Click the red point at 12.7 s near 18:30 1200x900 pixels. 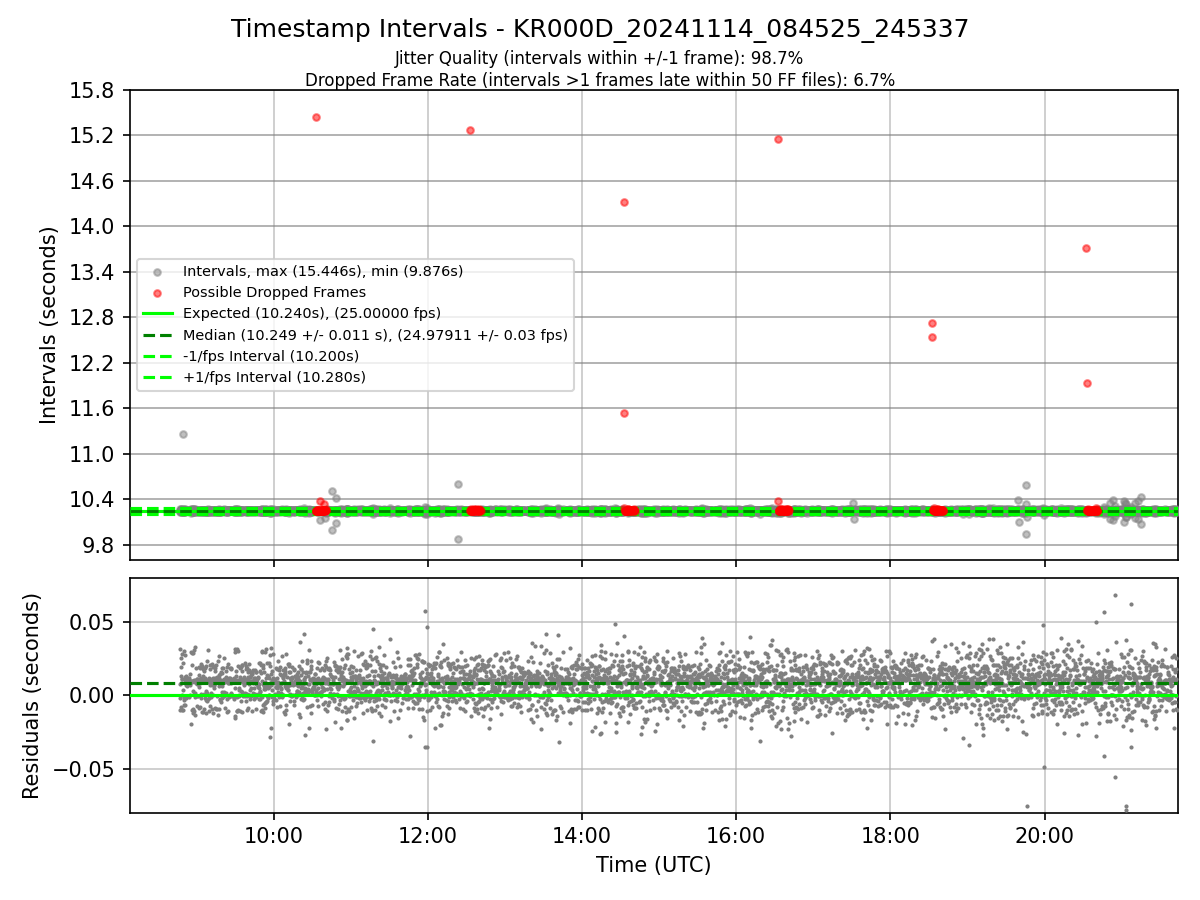tap(932, 323)
